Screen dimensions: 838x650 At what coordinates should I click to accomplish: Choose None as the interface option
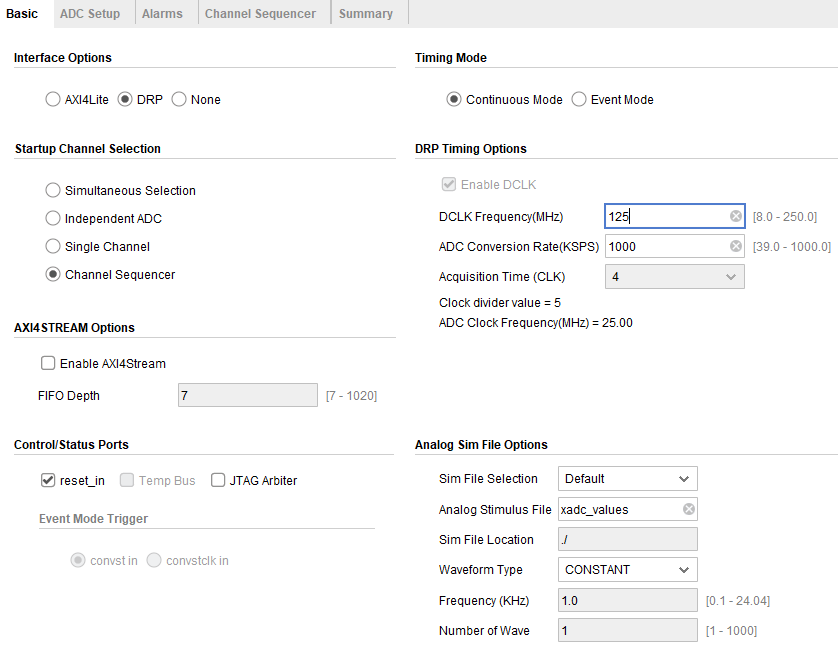coord(179,99)
